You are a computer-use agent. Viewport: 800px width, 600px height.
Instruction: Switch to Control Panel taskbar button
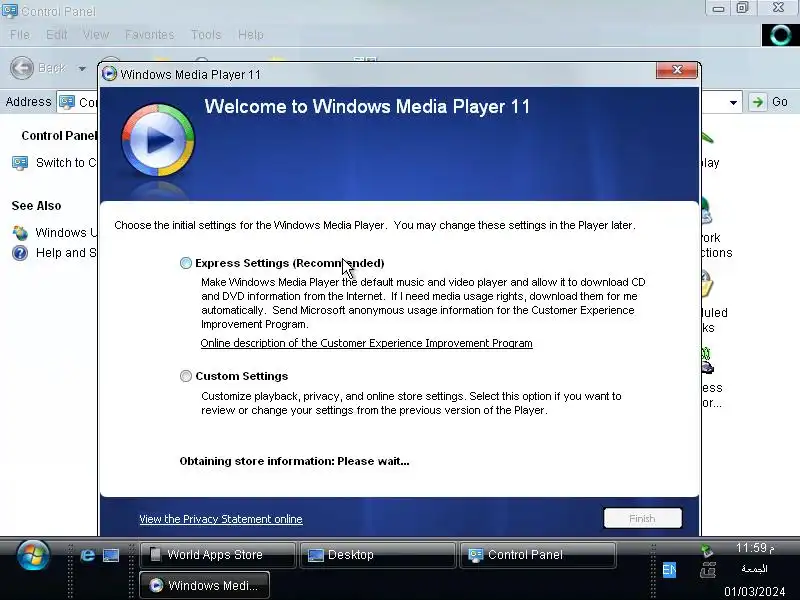pos(538,555)
